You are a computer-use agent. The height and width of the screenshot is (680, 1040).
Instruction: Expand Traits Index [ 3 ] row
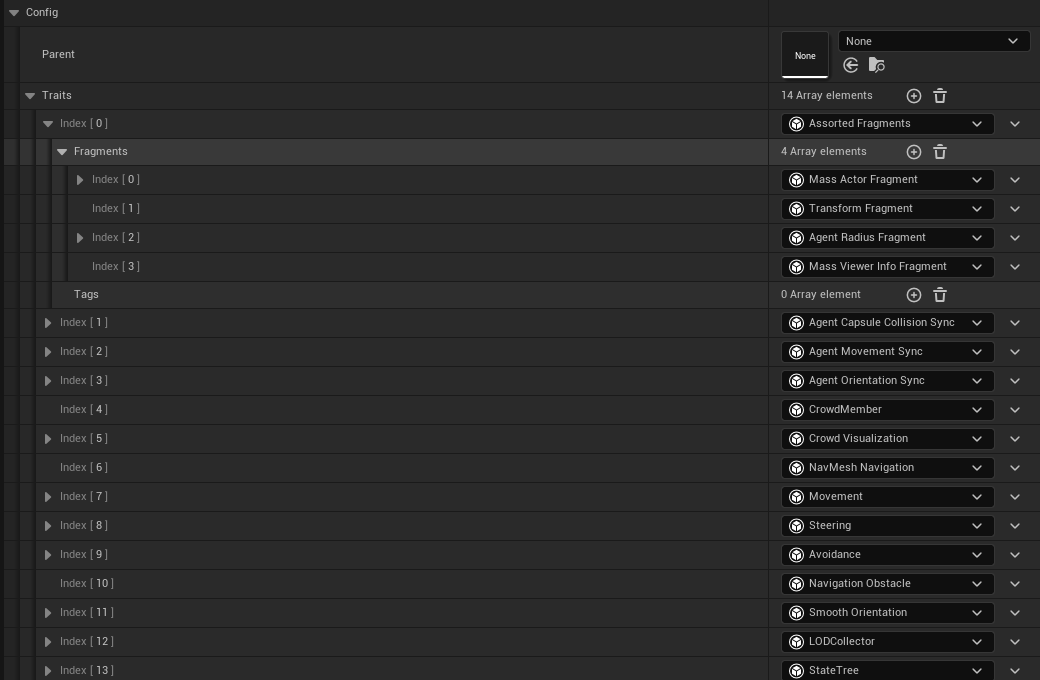[48, 381]
